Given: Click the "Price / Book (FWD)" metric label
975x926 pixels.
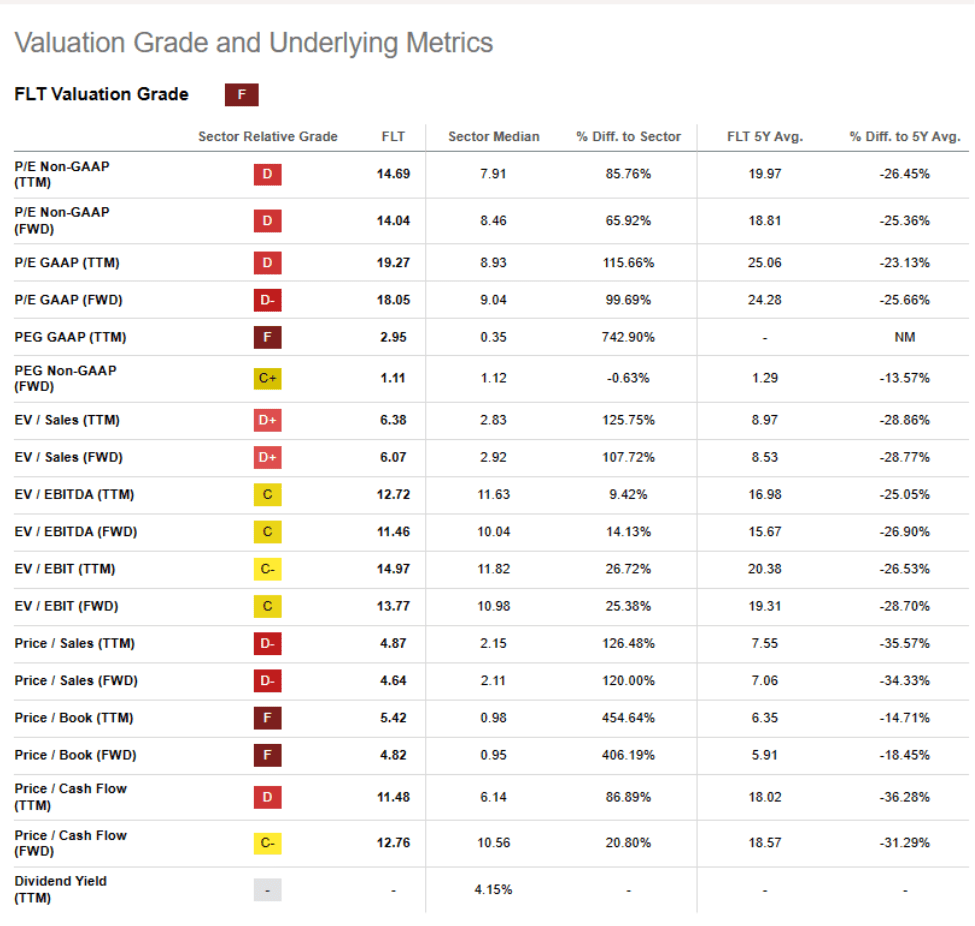Looking at the screenshot, I should [75, 755].
